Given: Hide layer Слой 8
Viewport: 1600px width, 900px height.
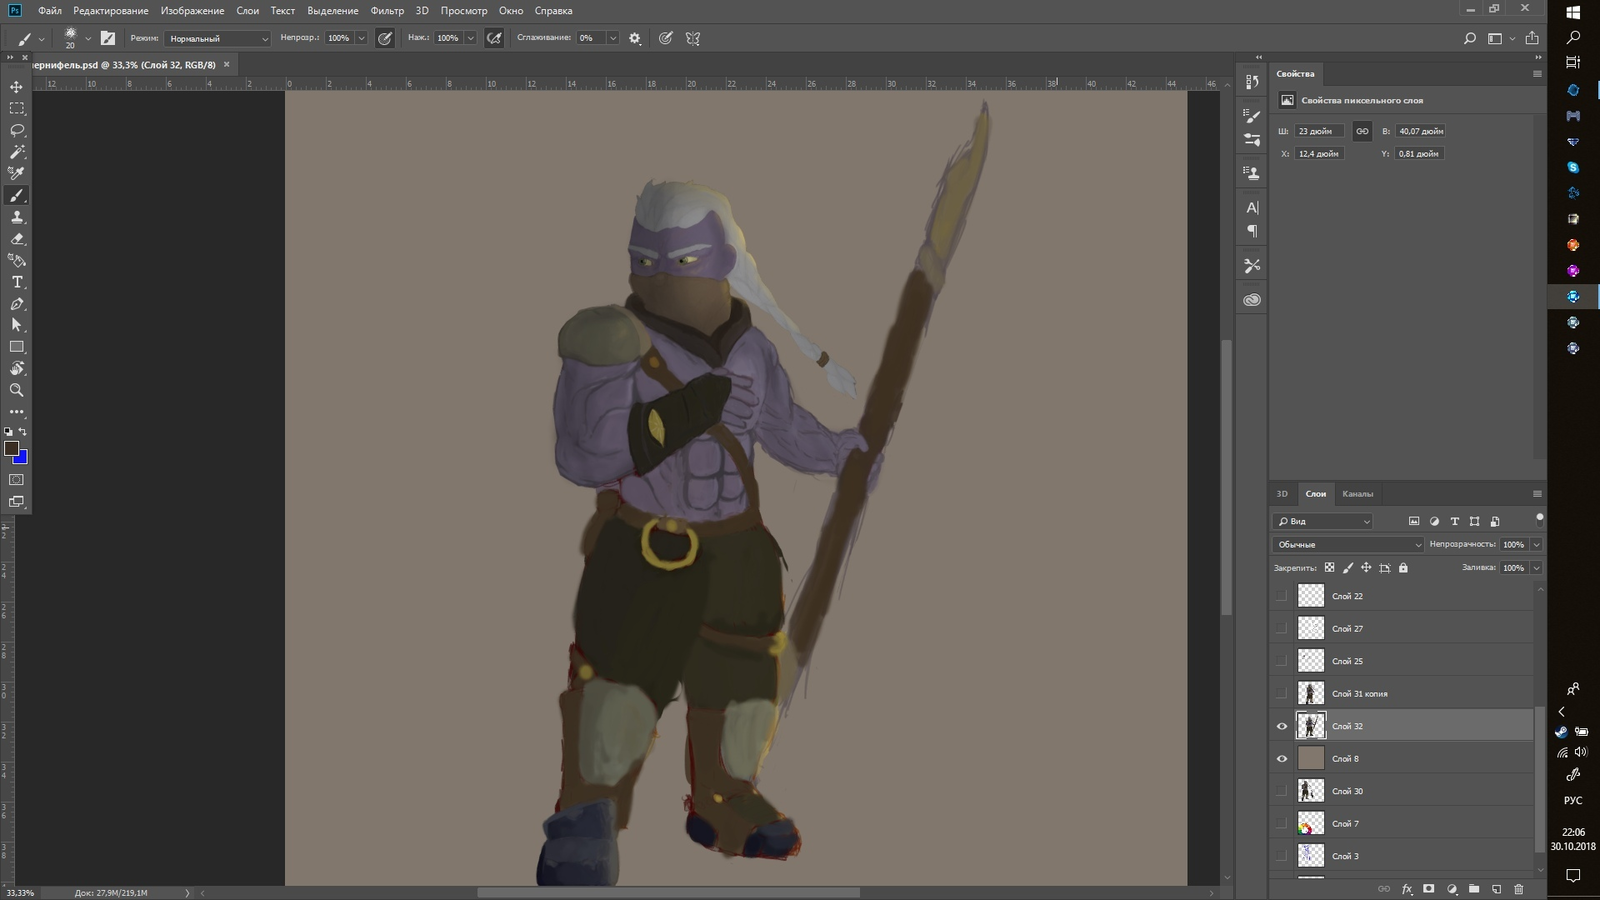Looking at the screenshot, I should coord(1282,759).
